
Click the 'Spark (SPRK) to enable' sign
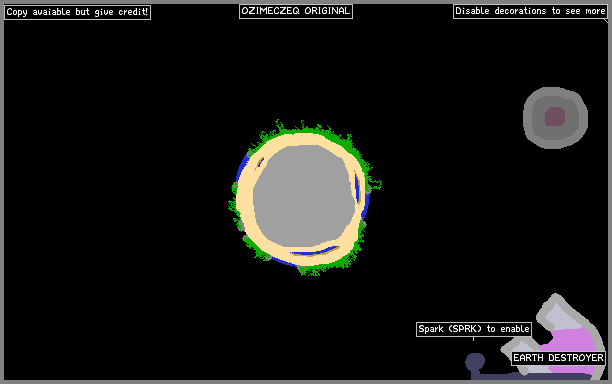tap(474, 329)
